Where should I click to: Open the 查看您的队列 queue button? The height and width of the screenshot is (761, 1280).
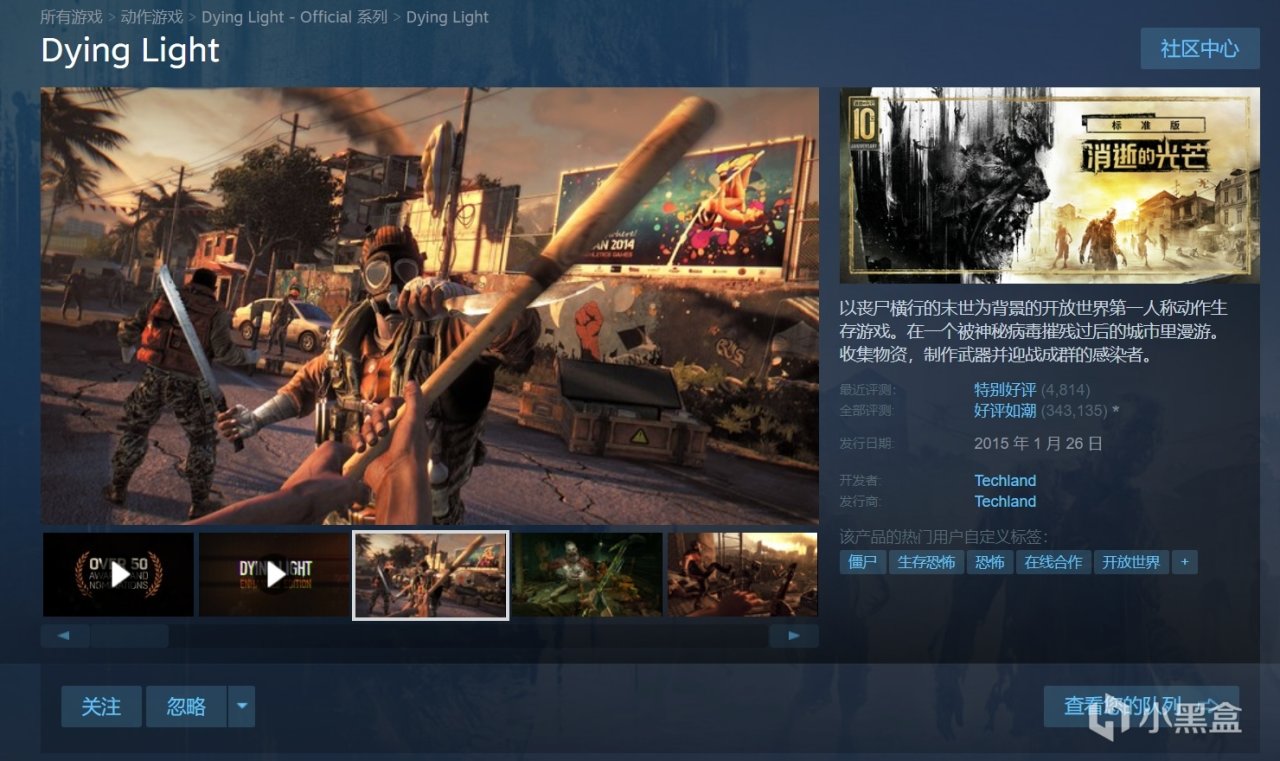[x=1141, y=706]
